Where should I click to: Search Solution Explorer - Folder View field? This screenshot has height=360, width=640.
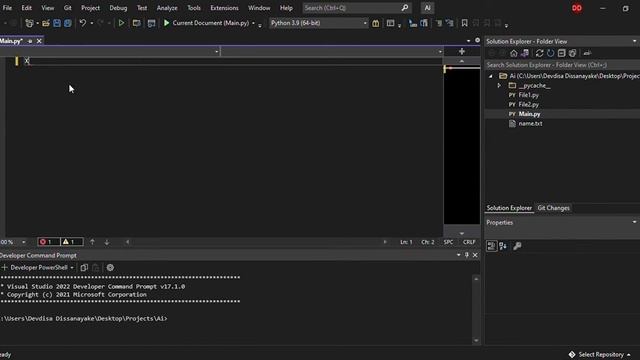[562, 65]
